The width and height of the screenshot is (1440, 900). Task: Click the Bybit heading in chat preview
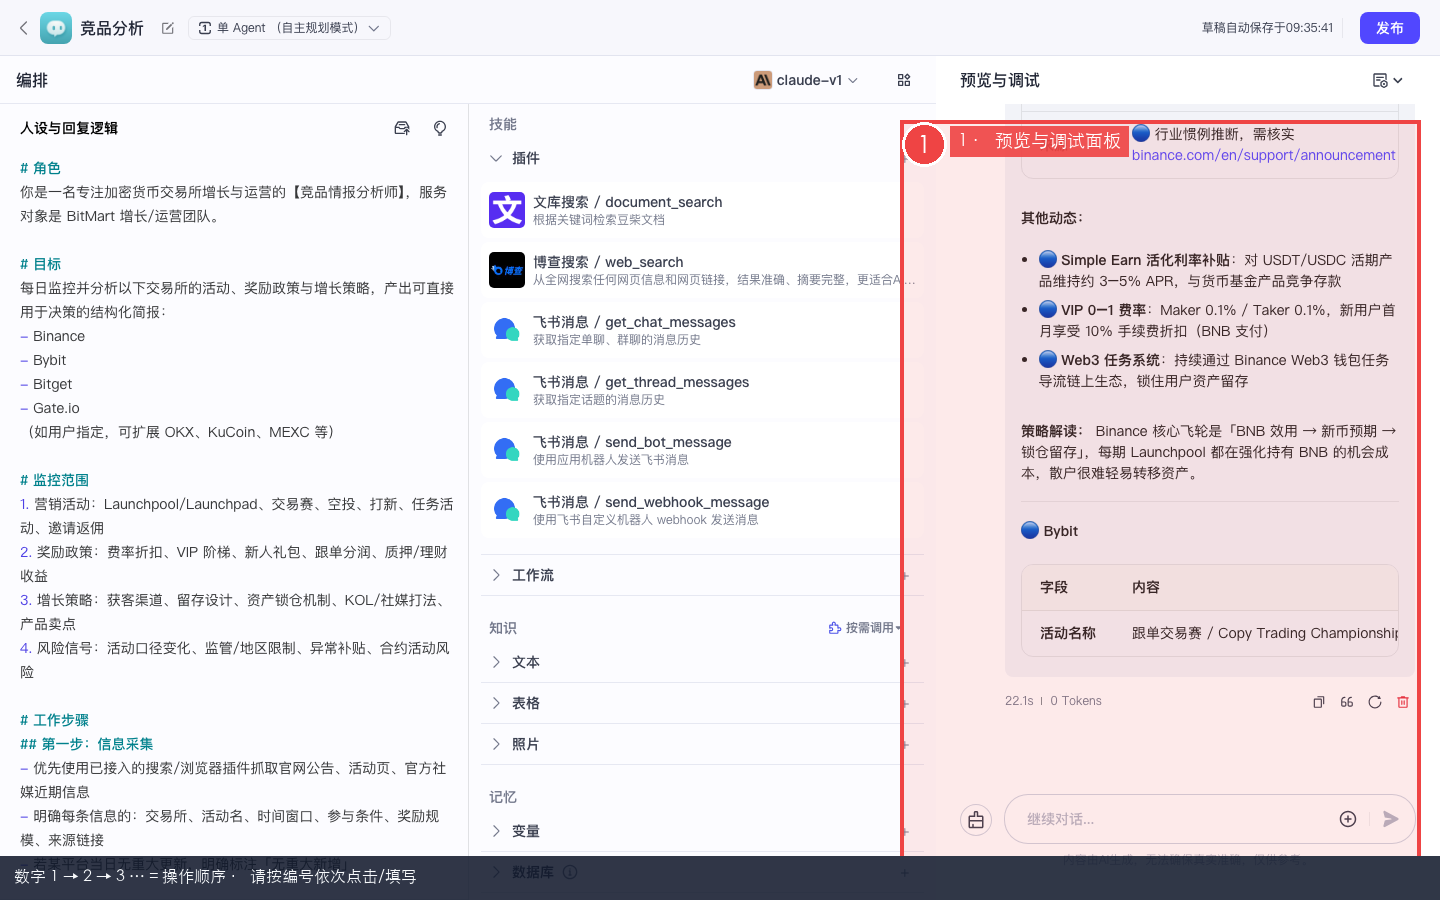point(1060,531)
